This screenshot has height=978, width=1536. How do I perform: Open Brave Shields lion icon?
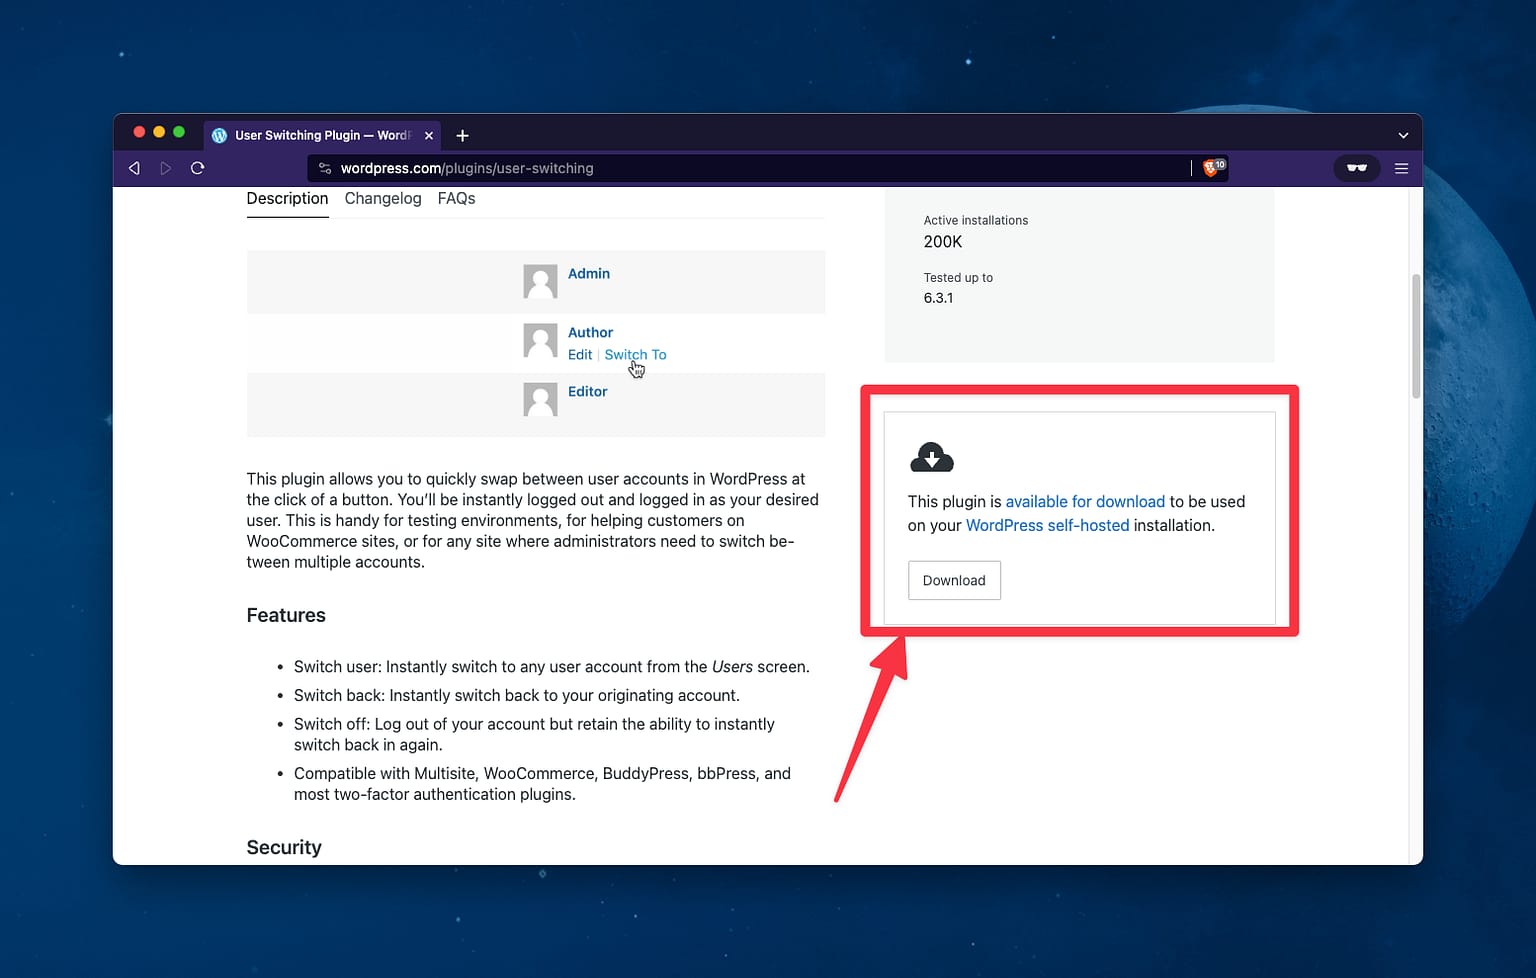pos(1211,168)
